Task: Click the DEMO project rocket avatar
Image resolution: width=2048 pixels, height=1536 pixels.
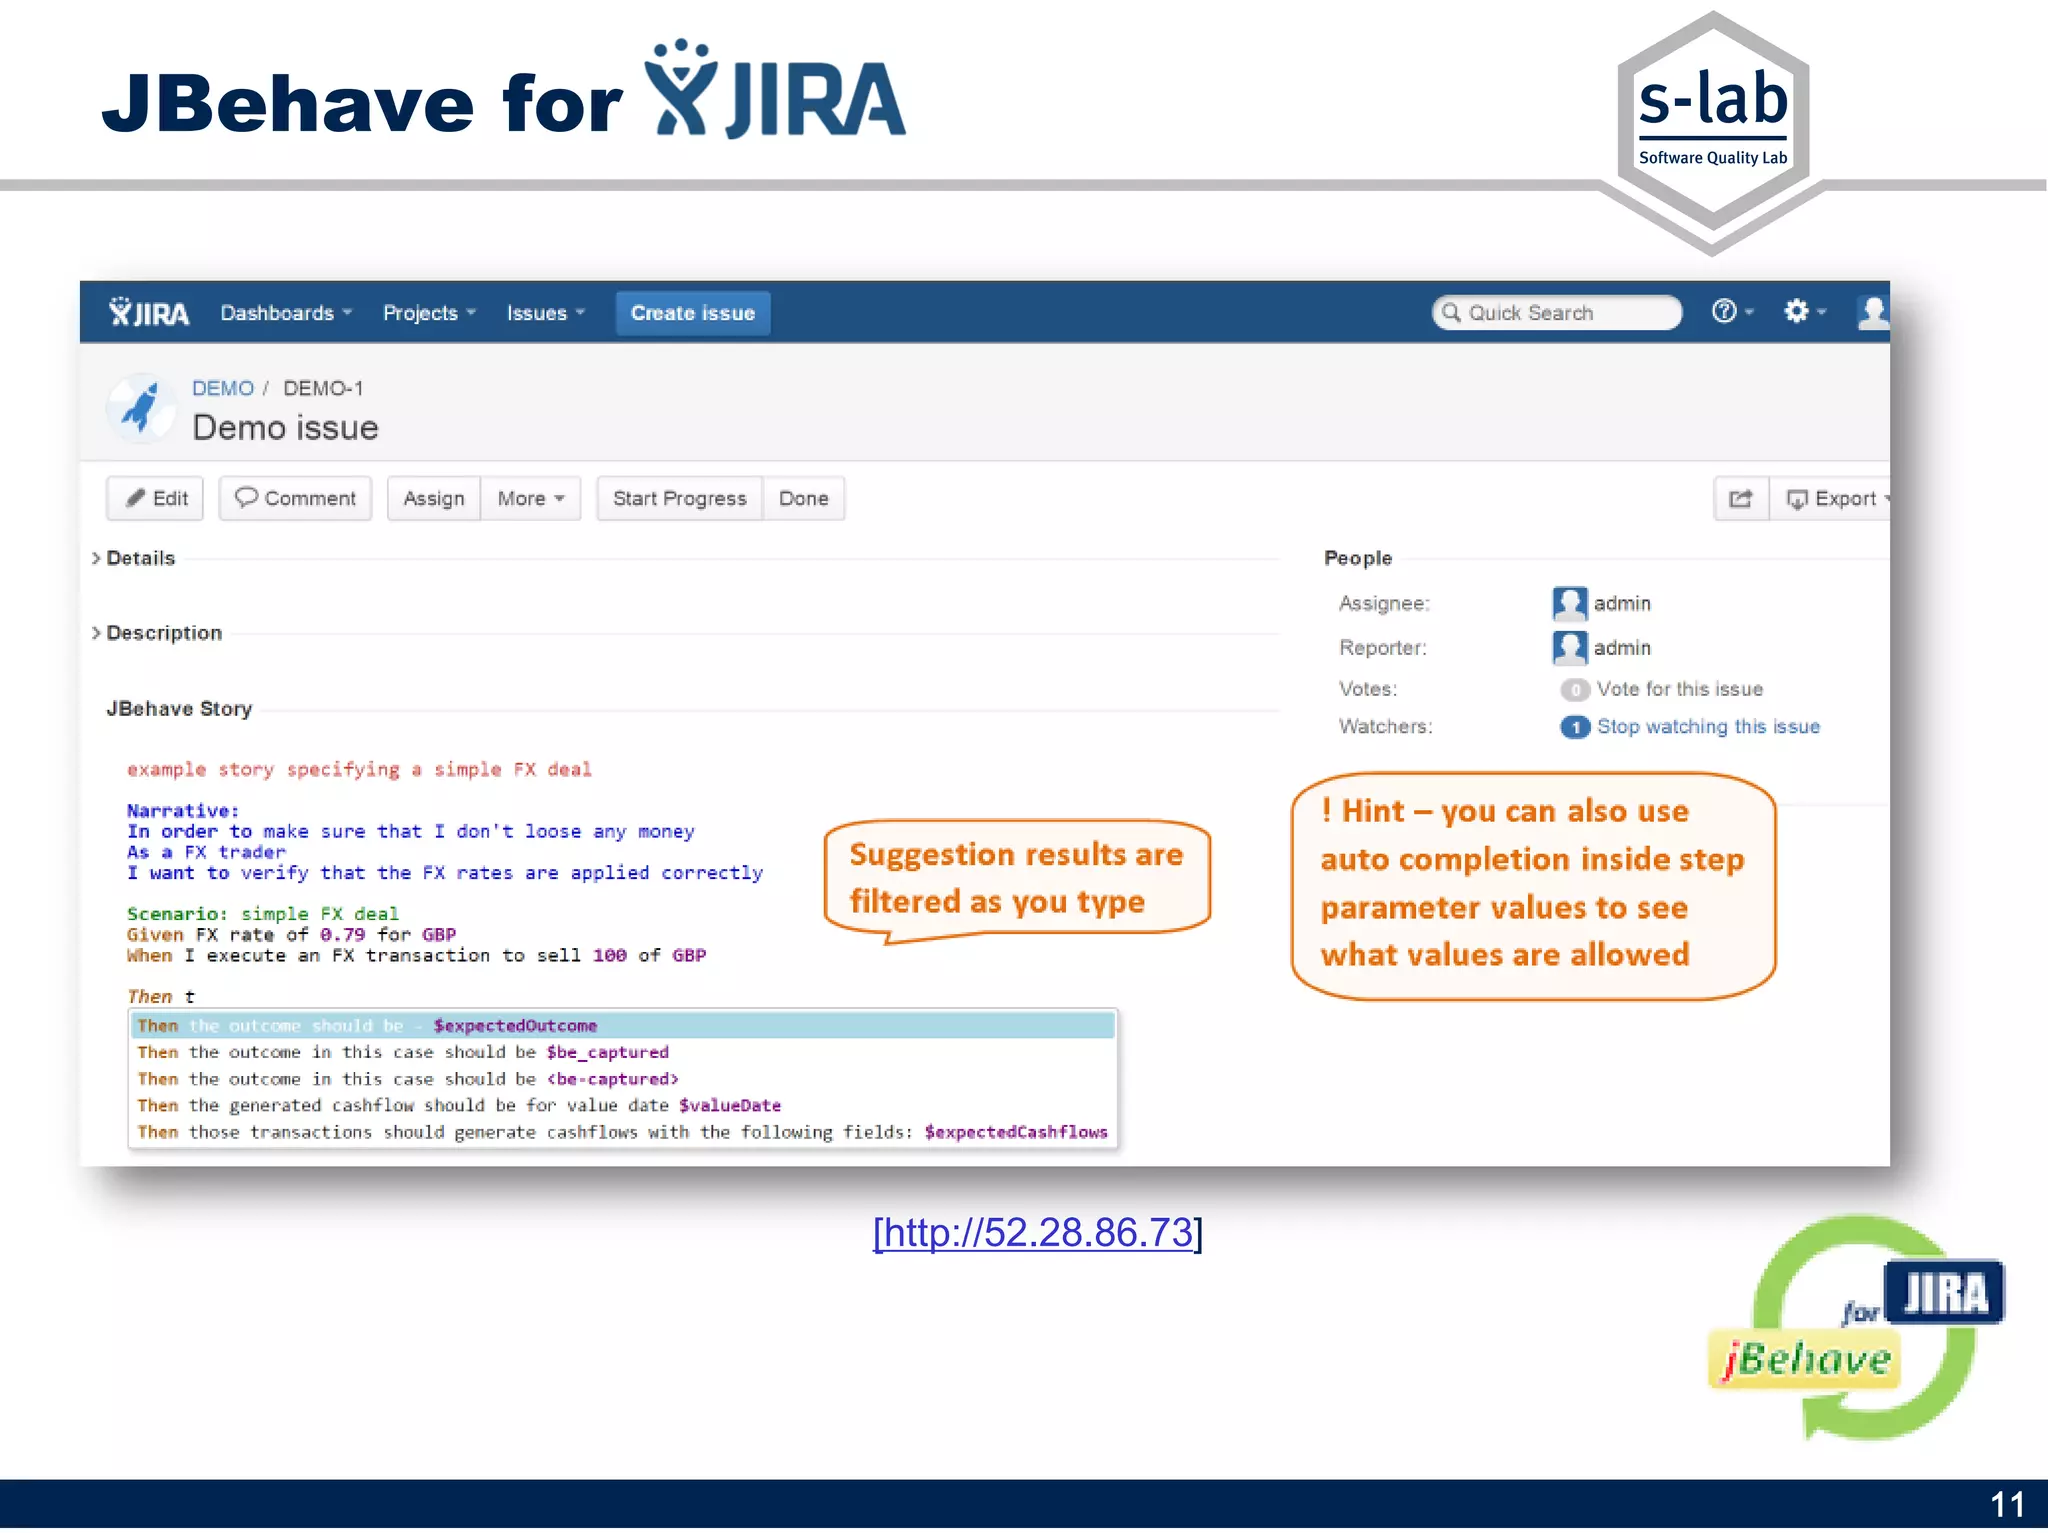Action: coord(142,408)
